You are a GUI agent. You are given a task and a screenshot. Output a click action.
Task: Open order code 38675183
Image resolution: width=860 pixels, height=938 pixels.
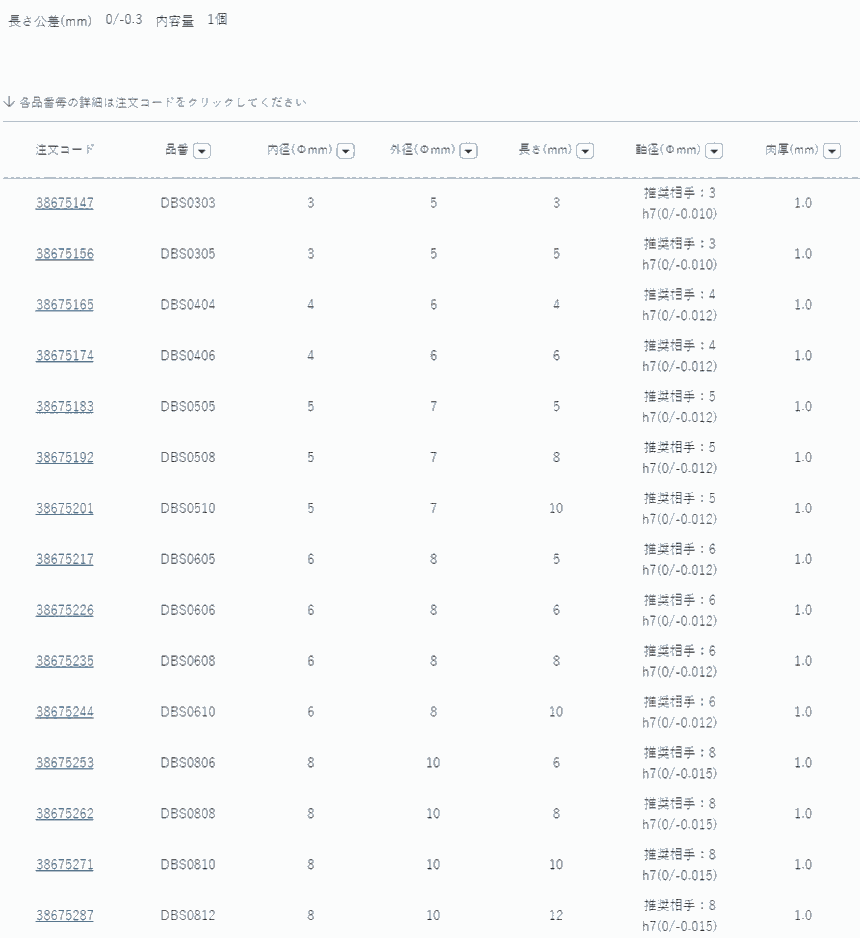[65, 407]
